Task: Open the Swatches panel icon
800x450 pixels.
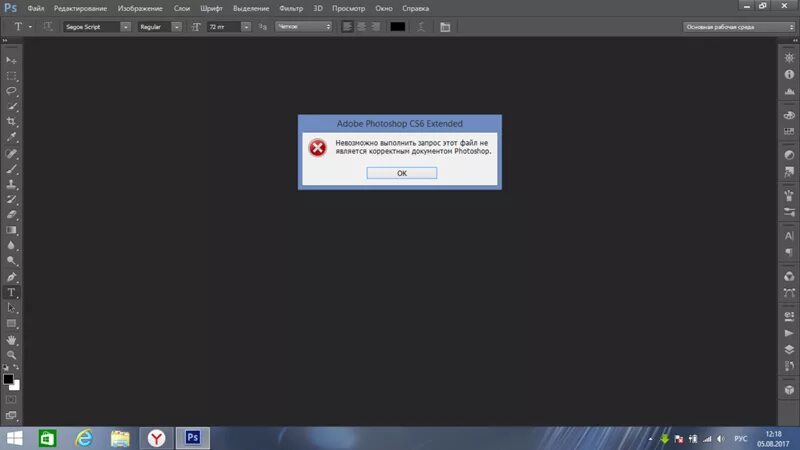Action: tap(789, 132)
